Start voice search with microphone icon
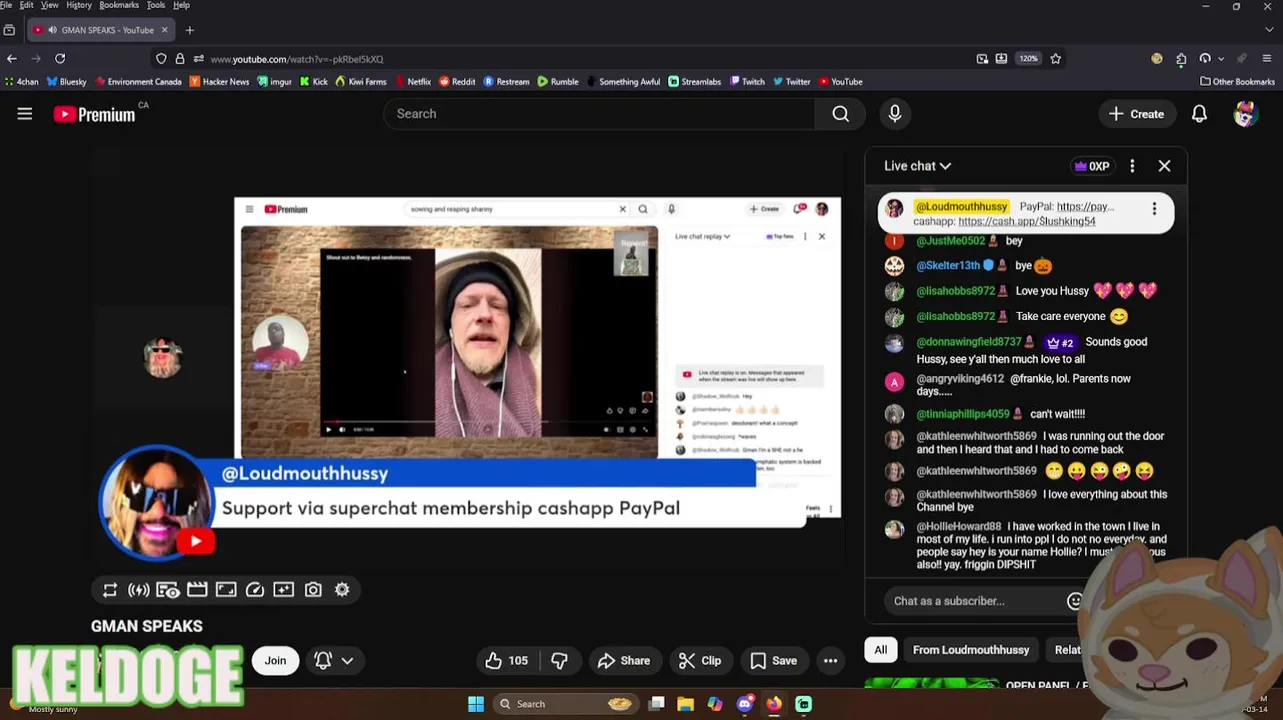The image size is (1283, 720). (895, 114)
